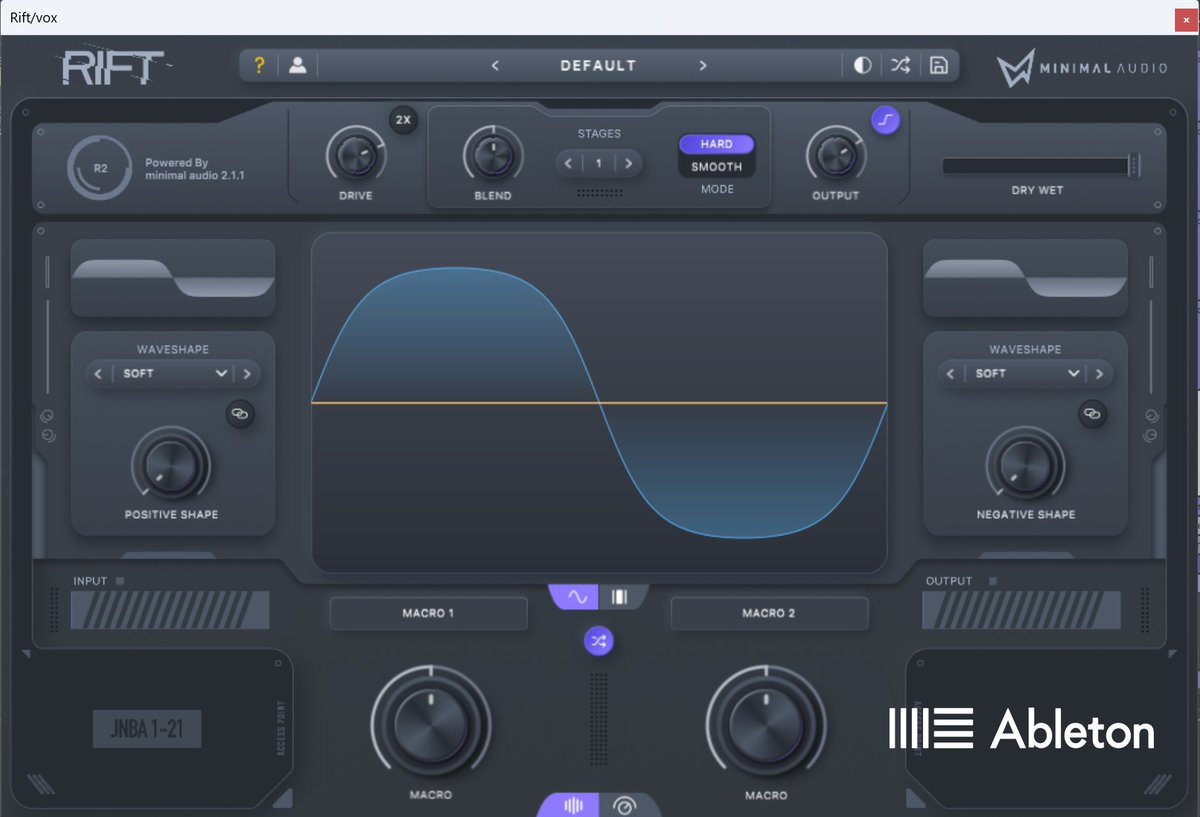
Task: Open the DEFAULT preset name browser
Action: (x=598, y=66)
